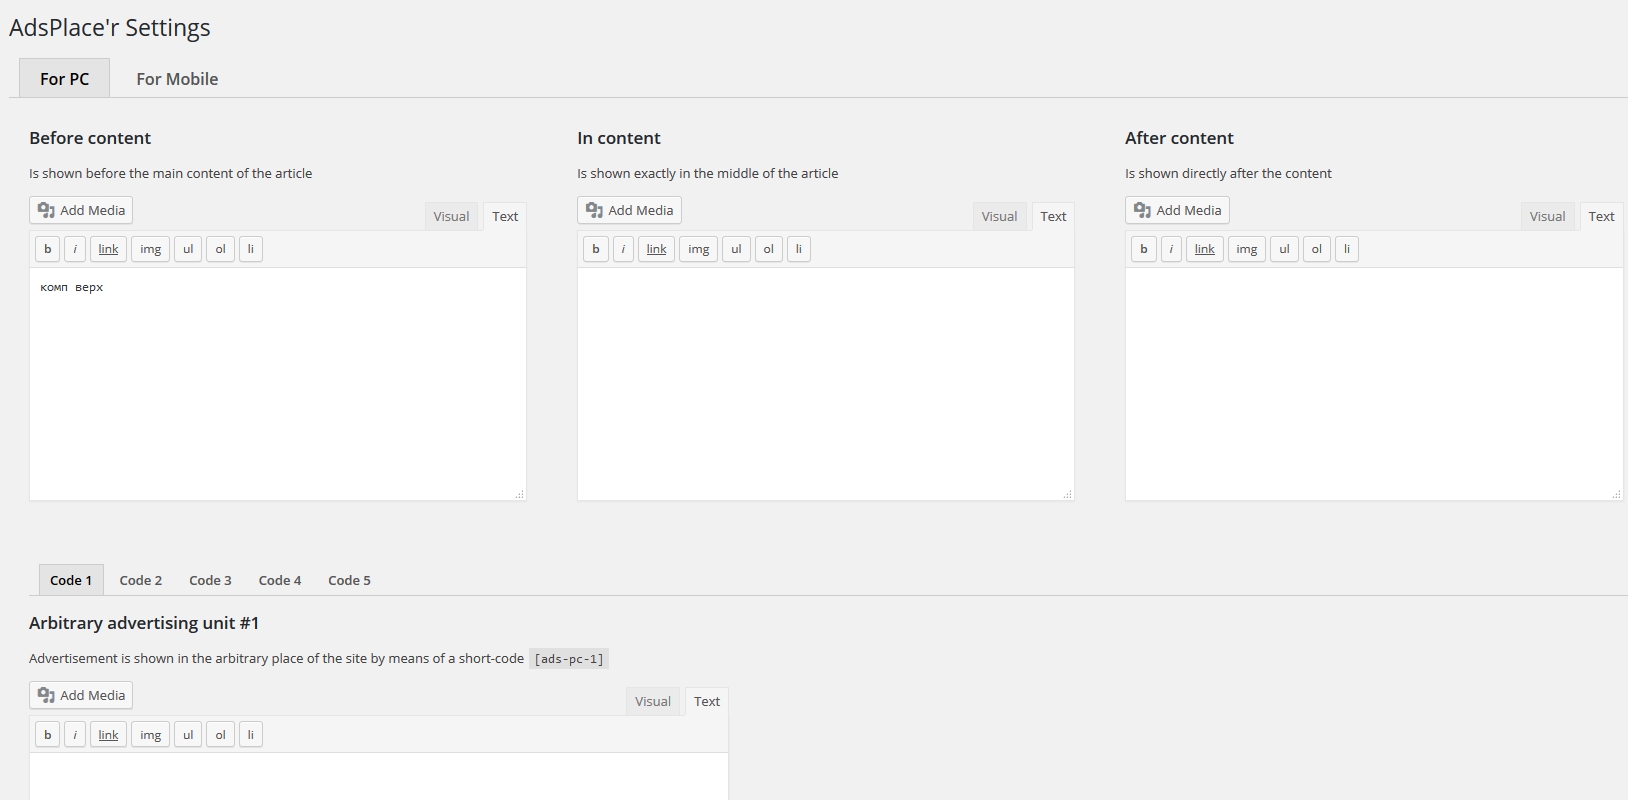Insert ul list in After content toolbar
The height and width of the screenshot is (800, 1628).
(1284, 249)
